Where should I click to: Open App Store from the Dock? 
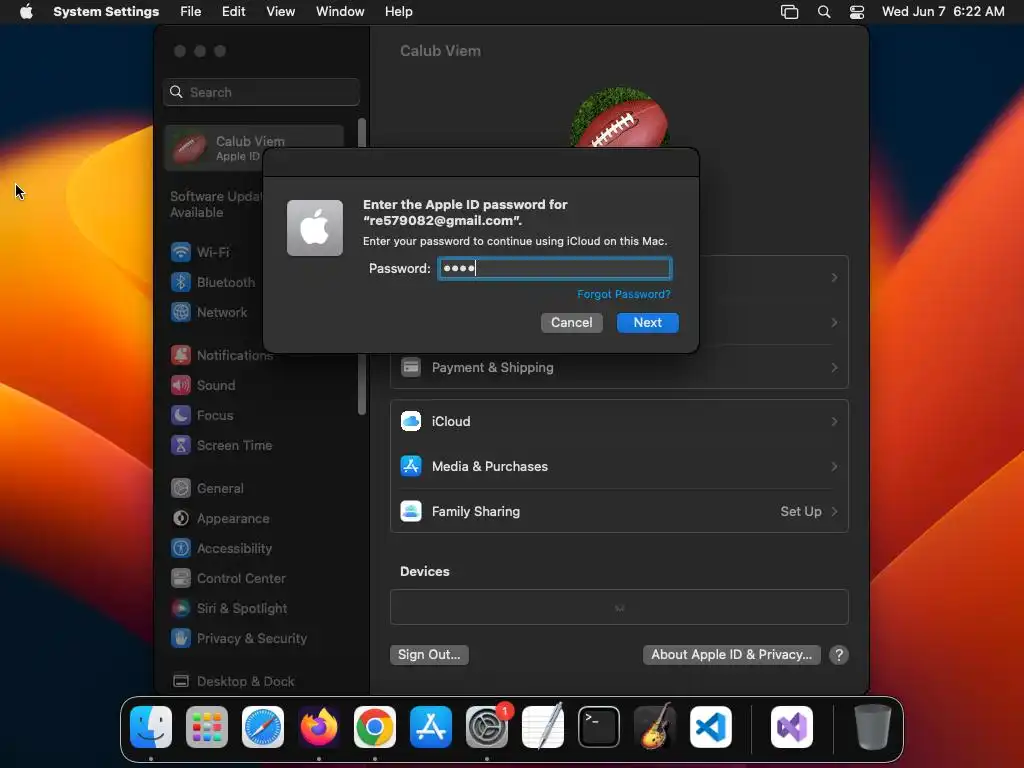(431, 727)
